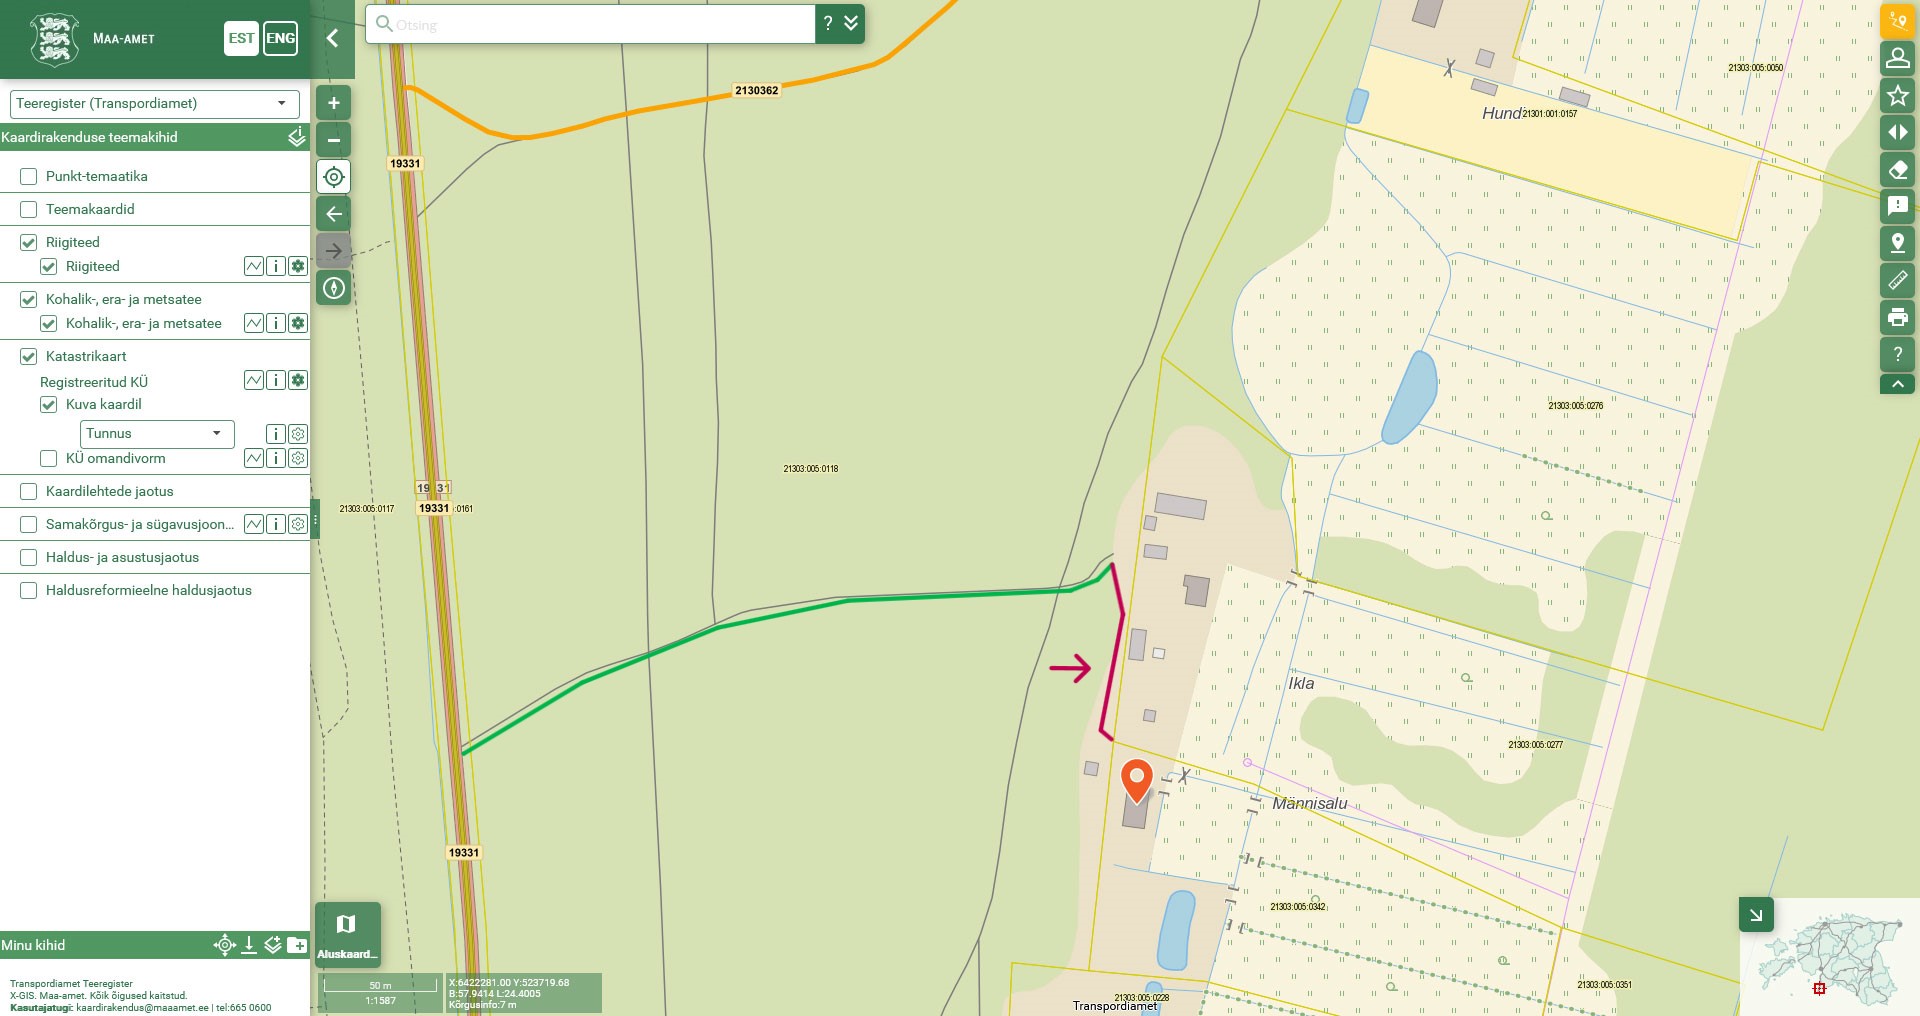Click the print map icon

tap(1897, 317)
